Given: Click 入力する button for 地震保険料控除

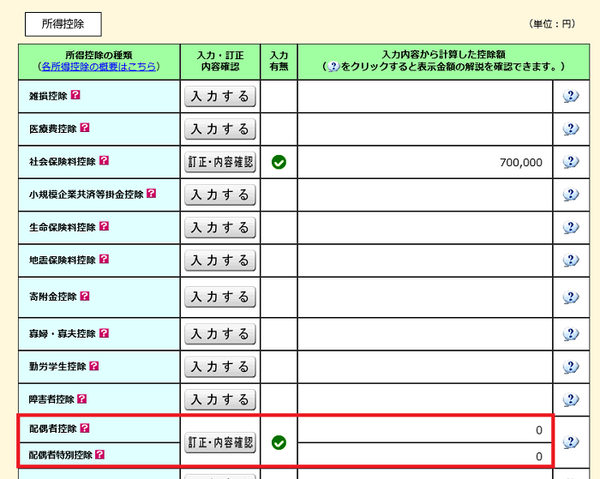Looking at the screenshot, I should [220, 261].
